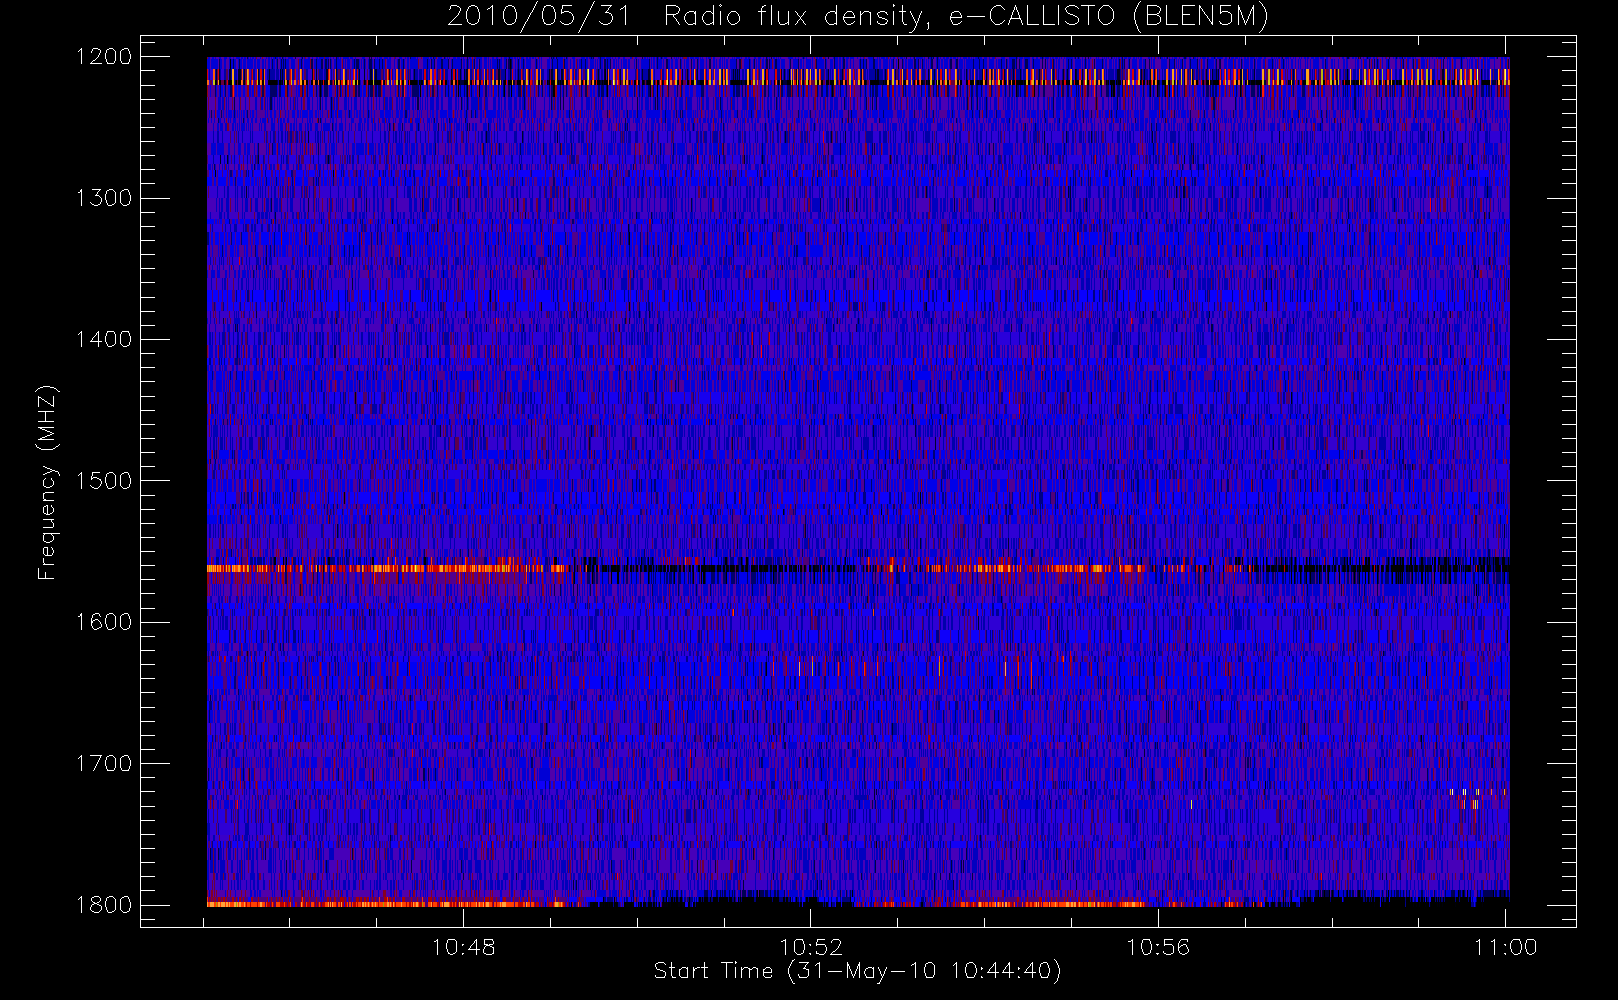This screenshot has height=1000, width=1618.
Task: Click the 1800 frequency axis label
Action: (x=104, y=905)
